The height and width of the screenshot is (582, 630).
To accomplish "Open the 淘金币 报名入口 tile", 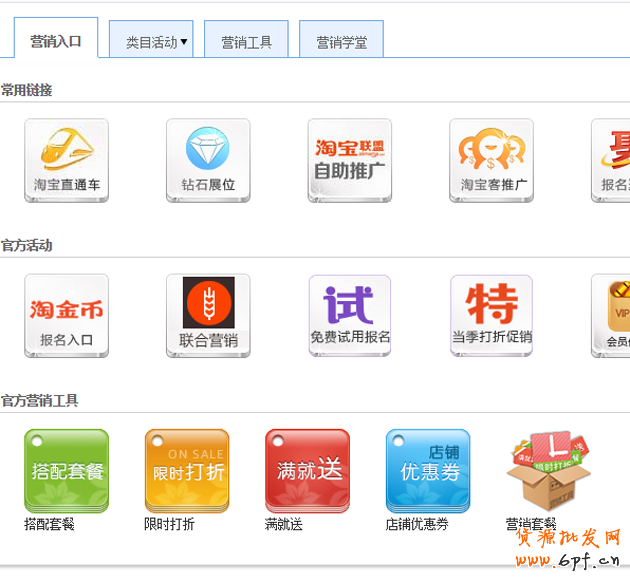I will [x=66, y=316].
